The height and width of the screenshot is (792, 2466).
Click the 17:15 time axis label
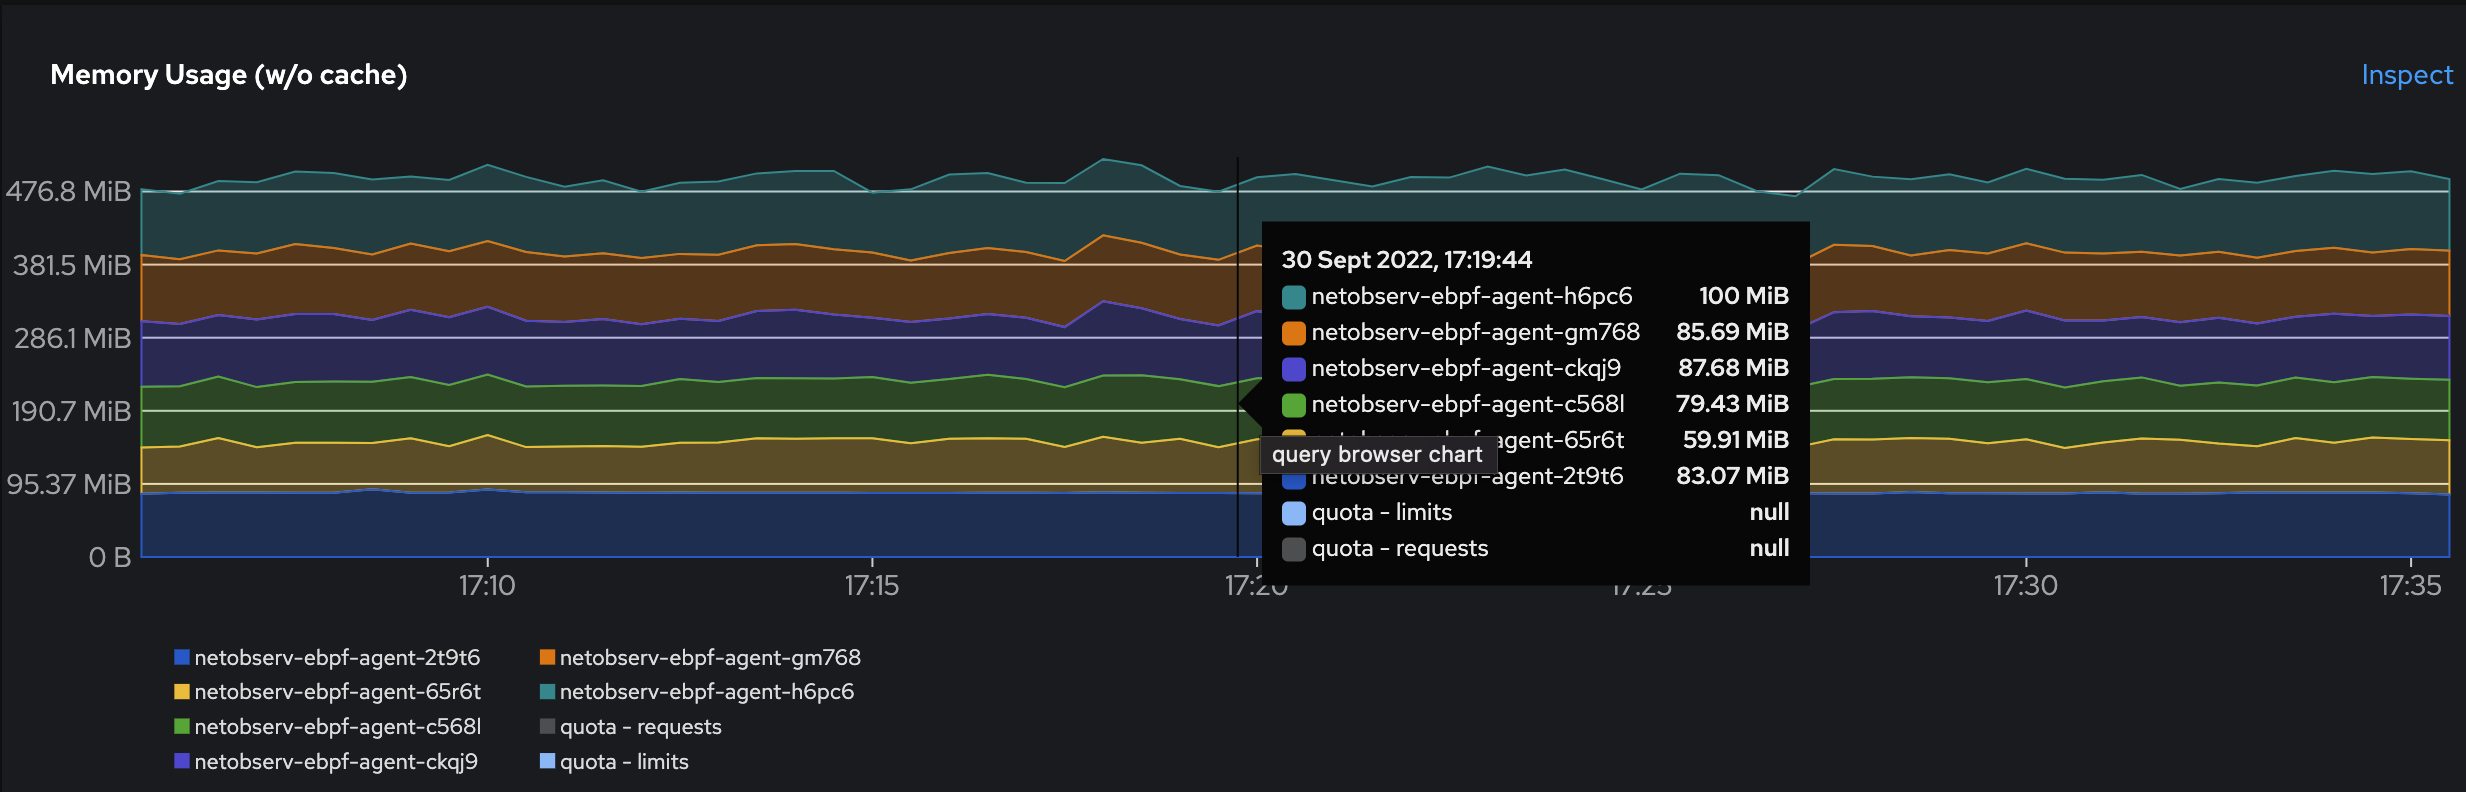pyautogui.click(x=871, y=585)
